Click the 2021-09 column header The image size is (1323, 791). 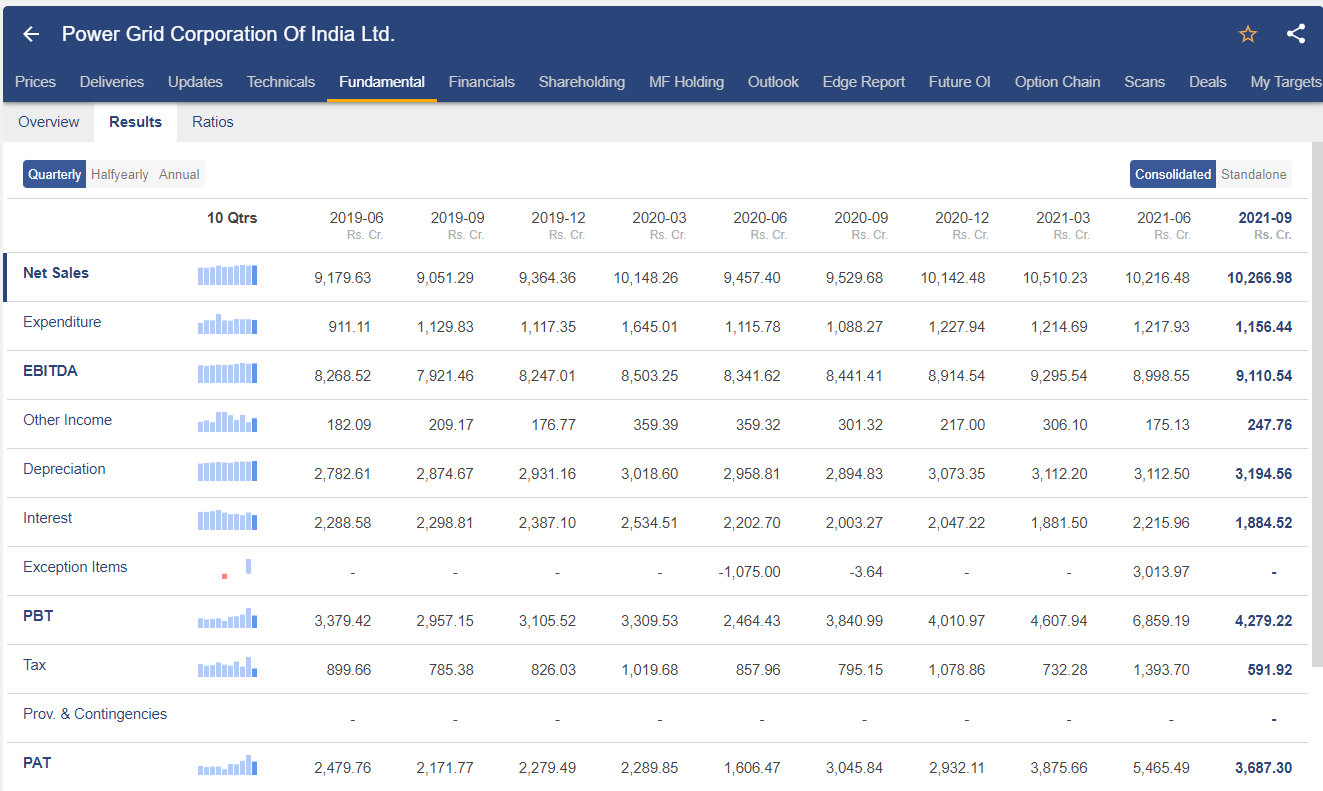click(1265, 225)
